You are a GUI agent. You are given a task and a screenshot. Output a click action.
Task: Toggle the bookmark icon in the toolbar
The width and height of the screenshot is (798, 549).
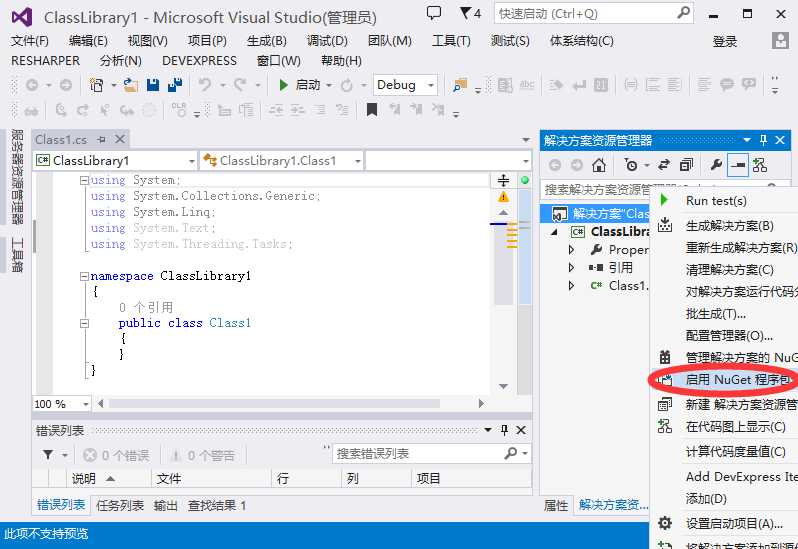pos(372,109)
